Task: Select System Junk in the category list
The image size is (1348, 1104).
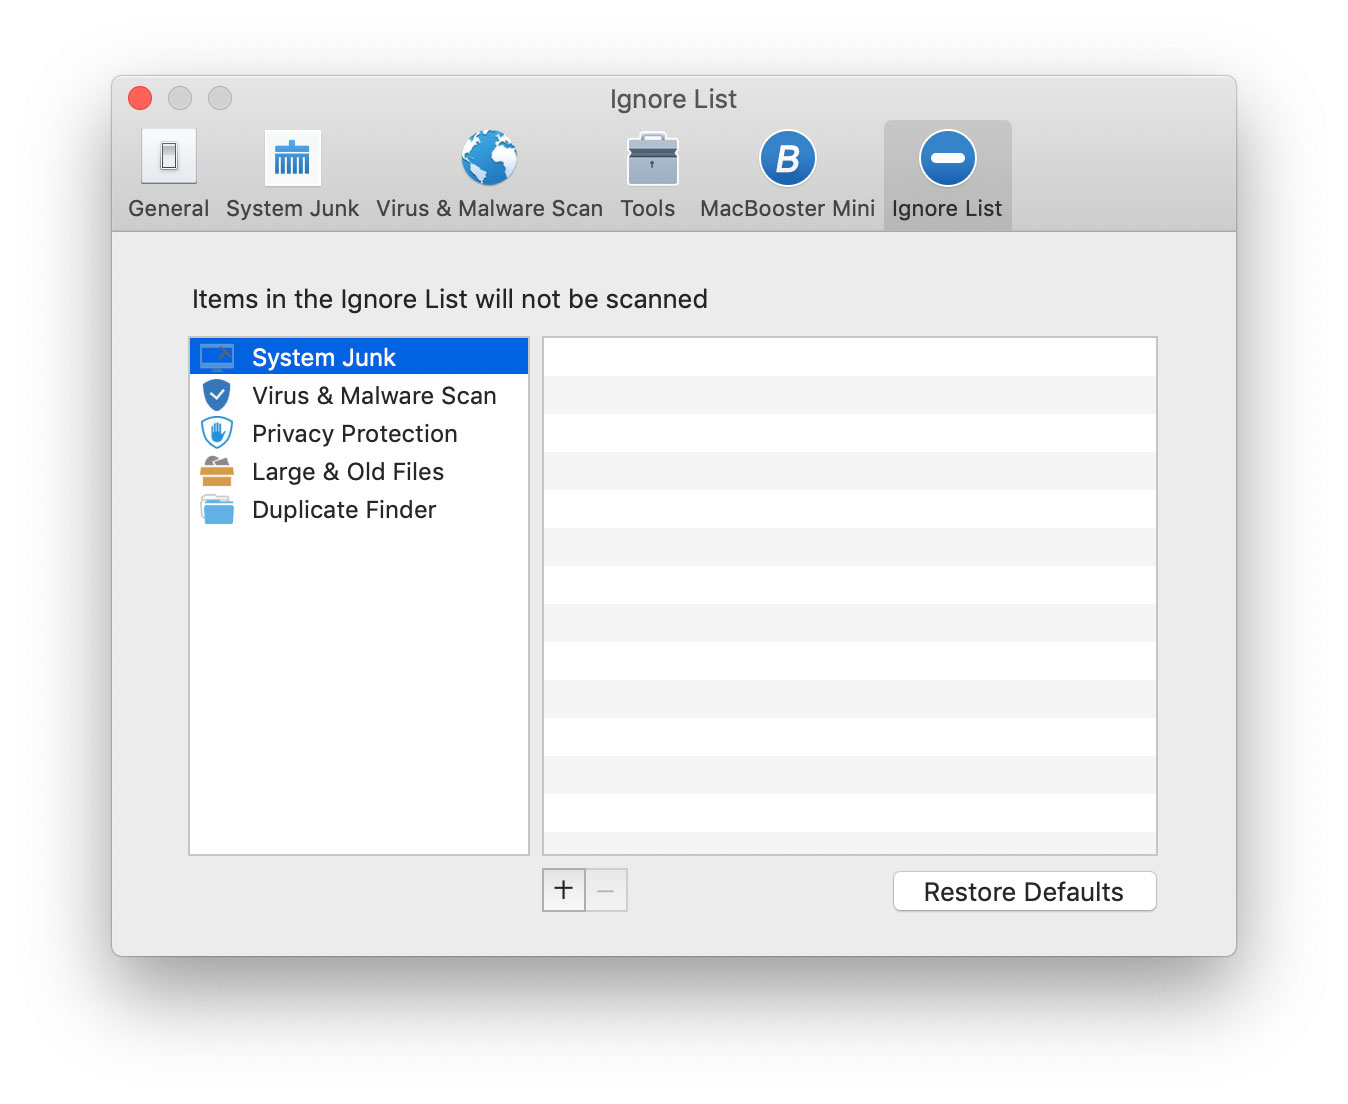Action: (x=323, y=357)
